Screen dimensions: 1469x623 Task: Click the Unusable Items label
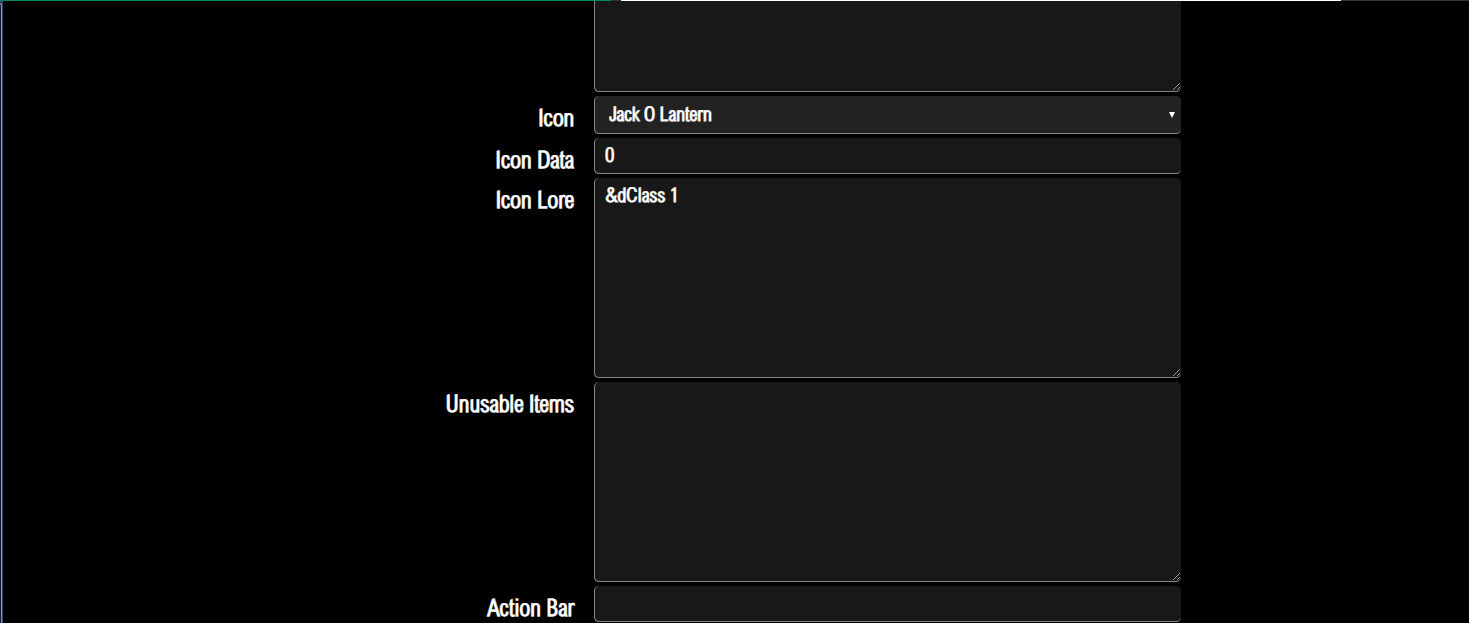coord(509,404)
